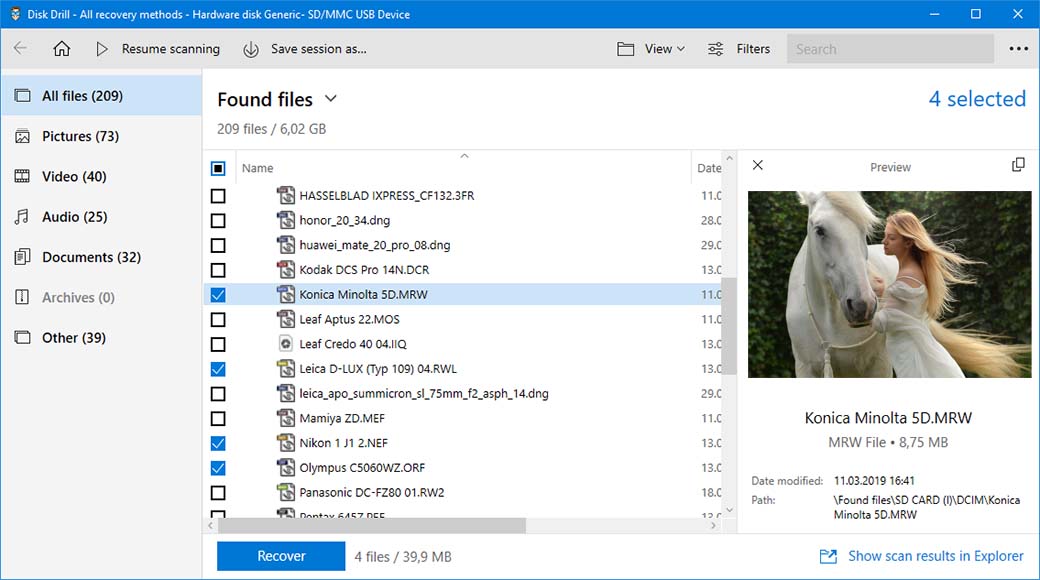Click into the Search field
This screenshot has height=580, width=1040.
point(890,49)
